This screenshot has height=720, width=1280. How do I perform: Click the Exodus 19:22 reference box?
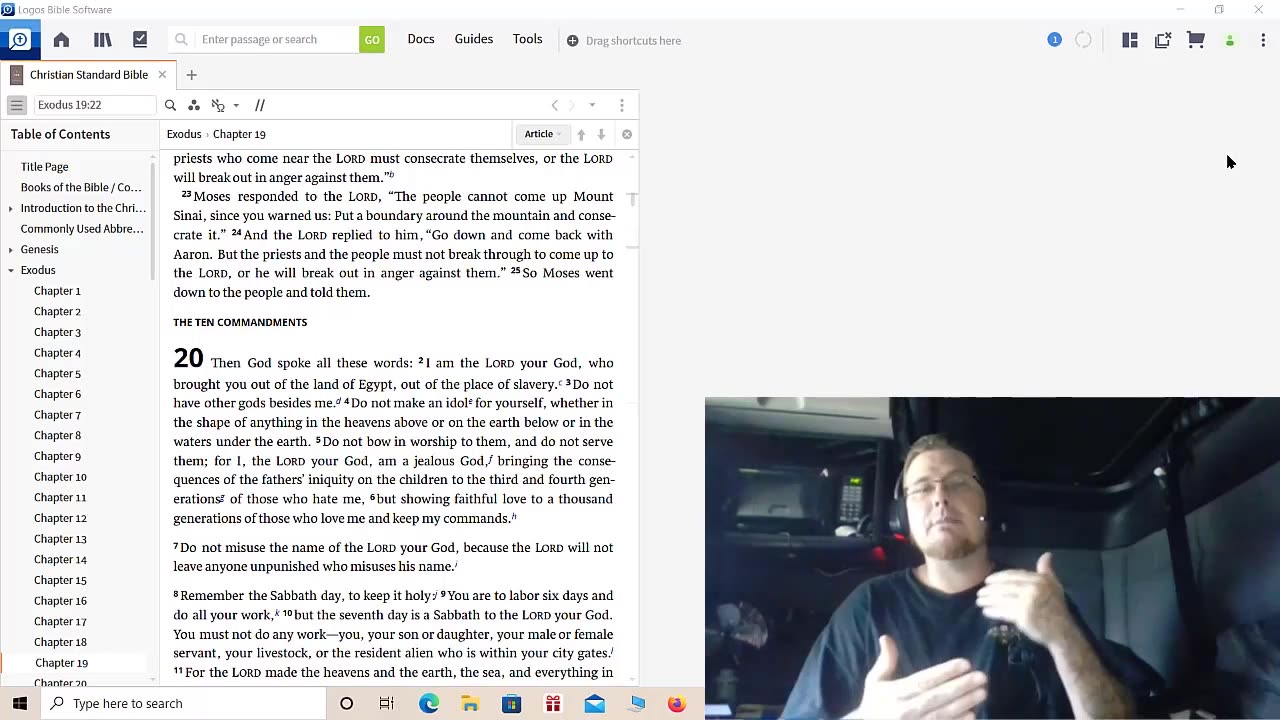point(94,105)
